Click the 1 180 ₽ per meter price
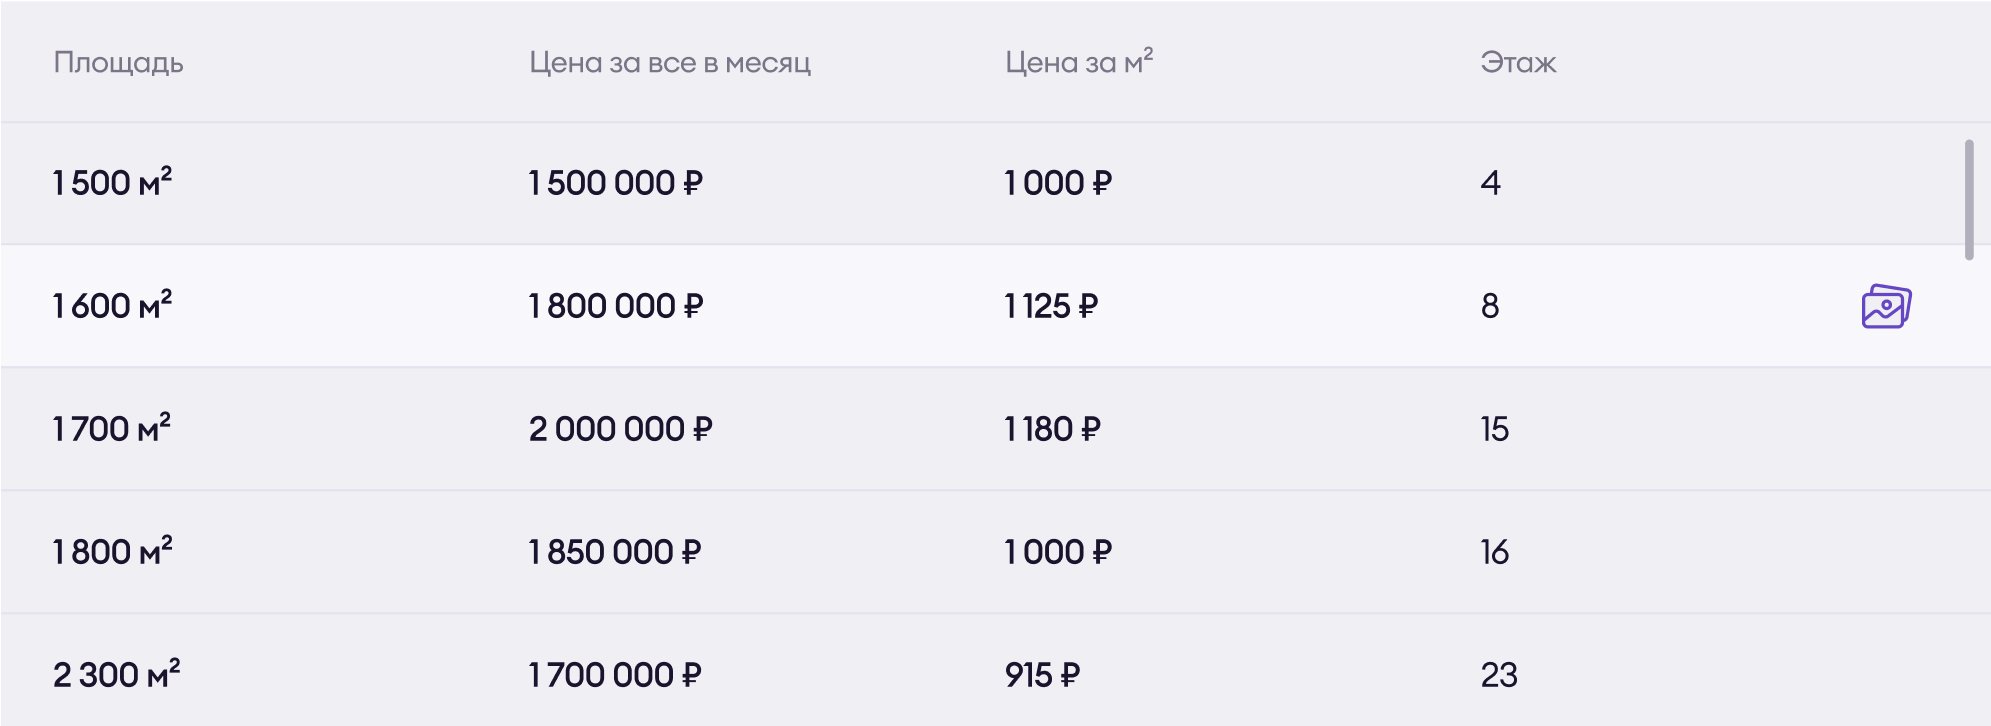Image resolution: width=1991 pixels, height=726 pixels. (1052, 429)
